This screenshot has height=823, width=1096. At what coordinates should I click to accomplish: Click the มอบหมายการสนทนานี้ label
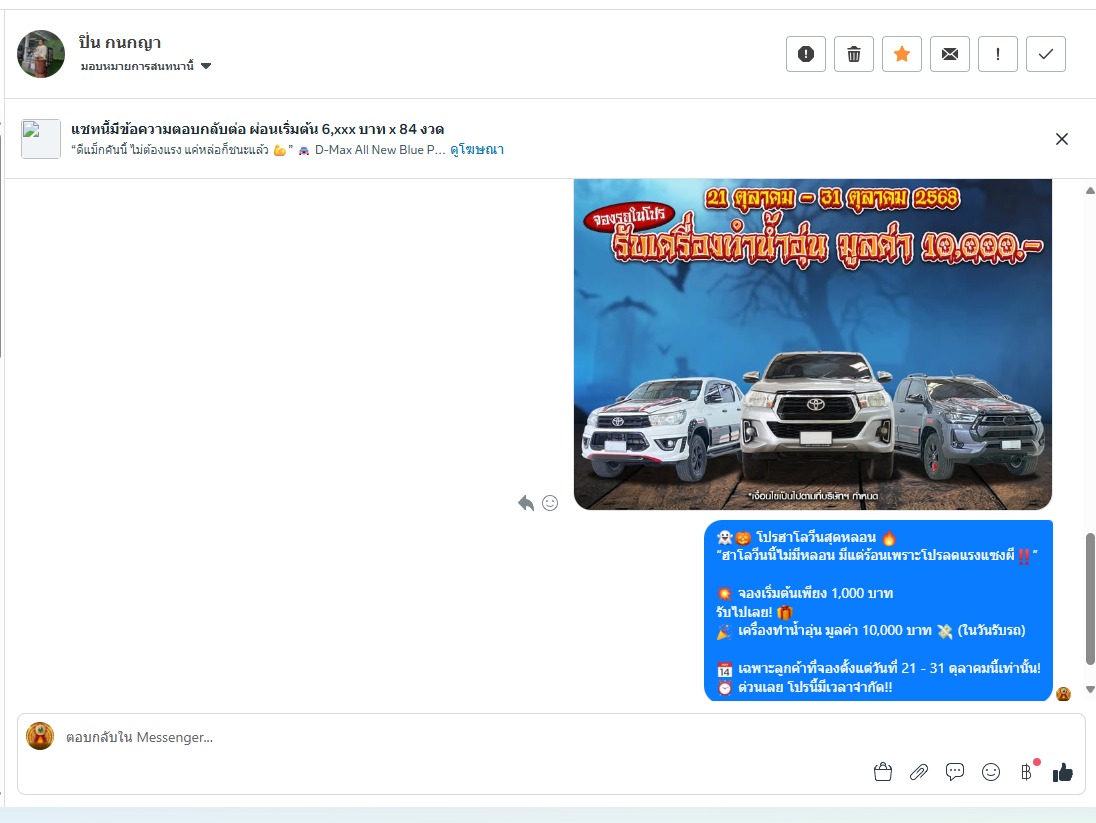137,66
